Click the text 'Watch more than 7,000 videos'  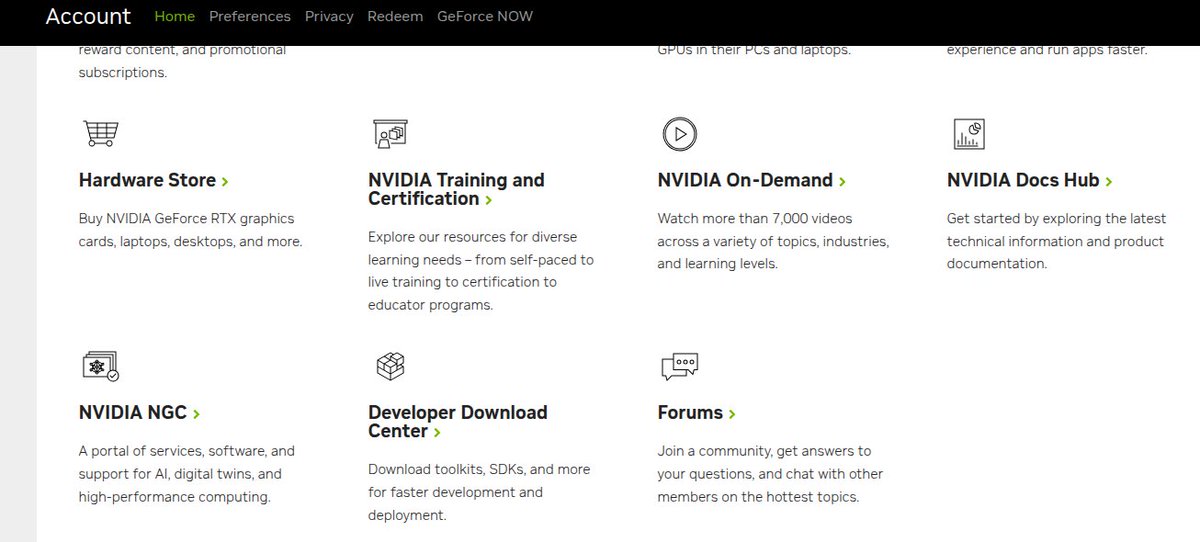point(755,218)
